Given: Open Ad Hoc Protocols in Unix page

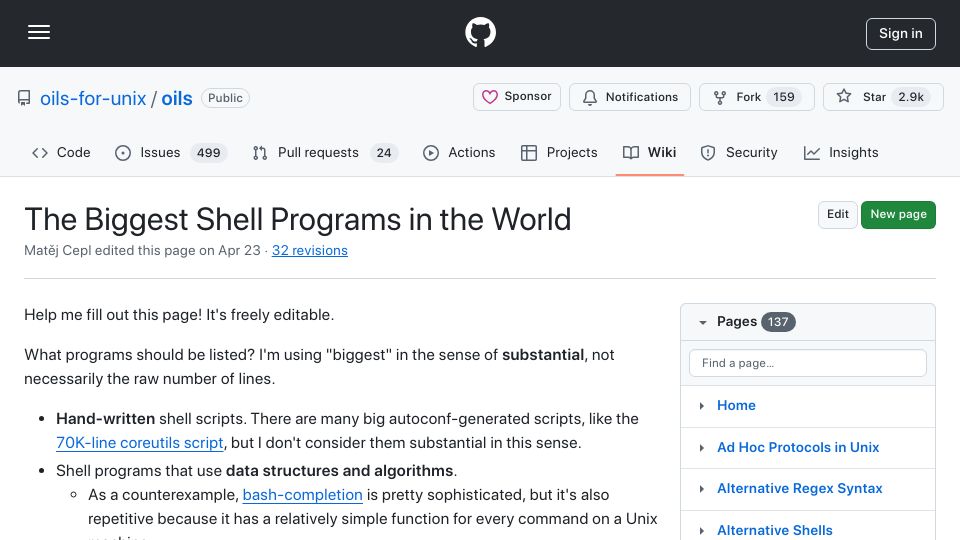Looking at the screenshot, I should click(x=798, y=448).
